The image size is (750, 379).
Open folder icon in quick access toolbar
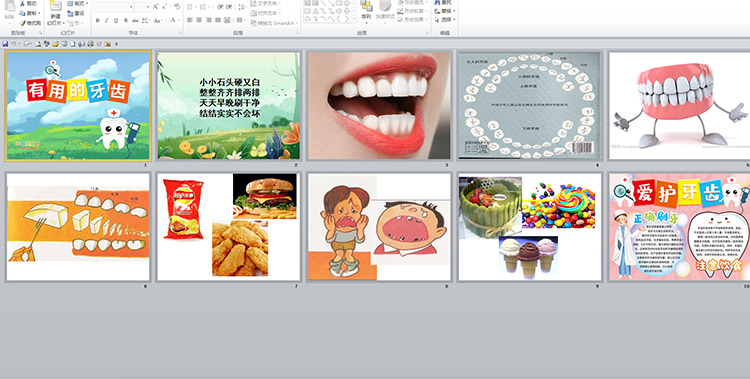(x=55, y=44)
